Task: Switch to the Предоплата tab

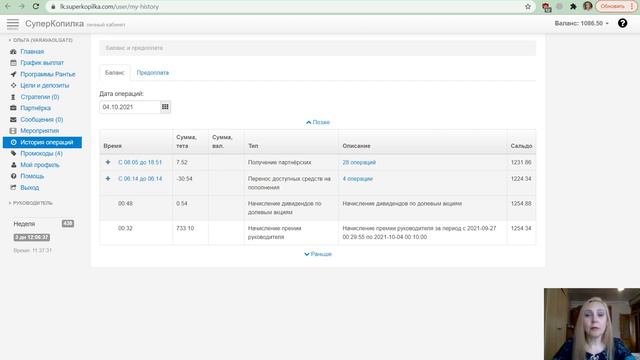Action: (153, 73)
